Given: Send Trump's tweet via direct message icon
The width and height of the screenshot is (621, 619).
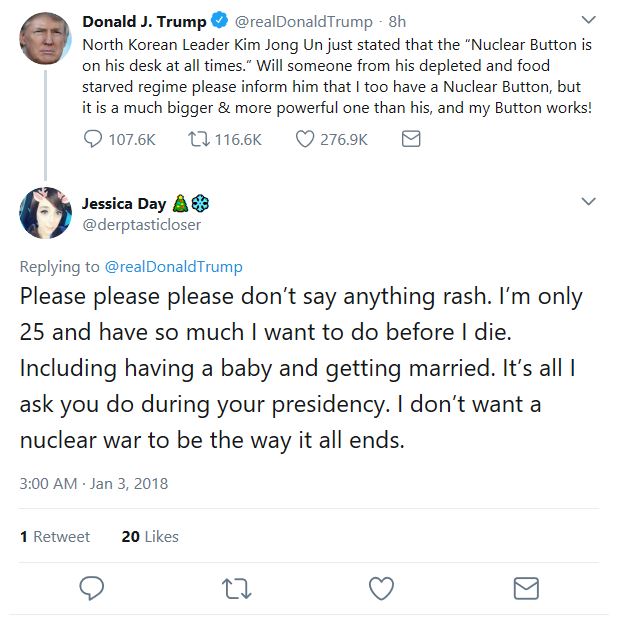Looking at the screenshot, I should click(410, 140).
